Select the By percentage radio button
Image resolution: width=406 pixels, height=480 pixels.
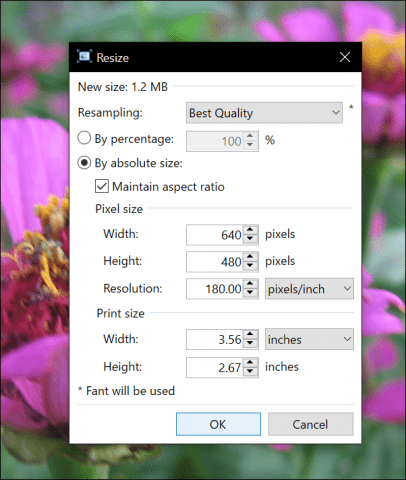point(84,138)
